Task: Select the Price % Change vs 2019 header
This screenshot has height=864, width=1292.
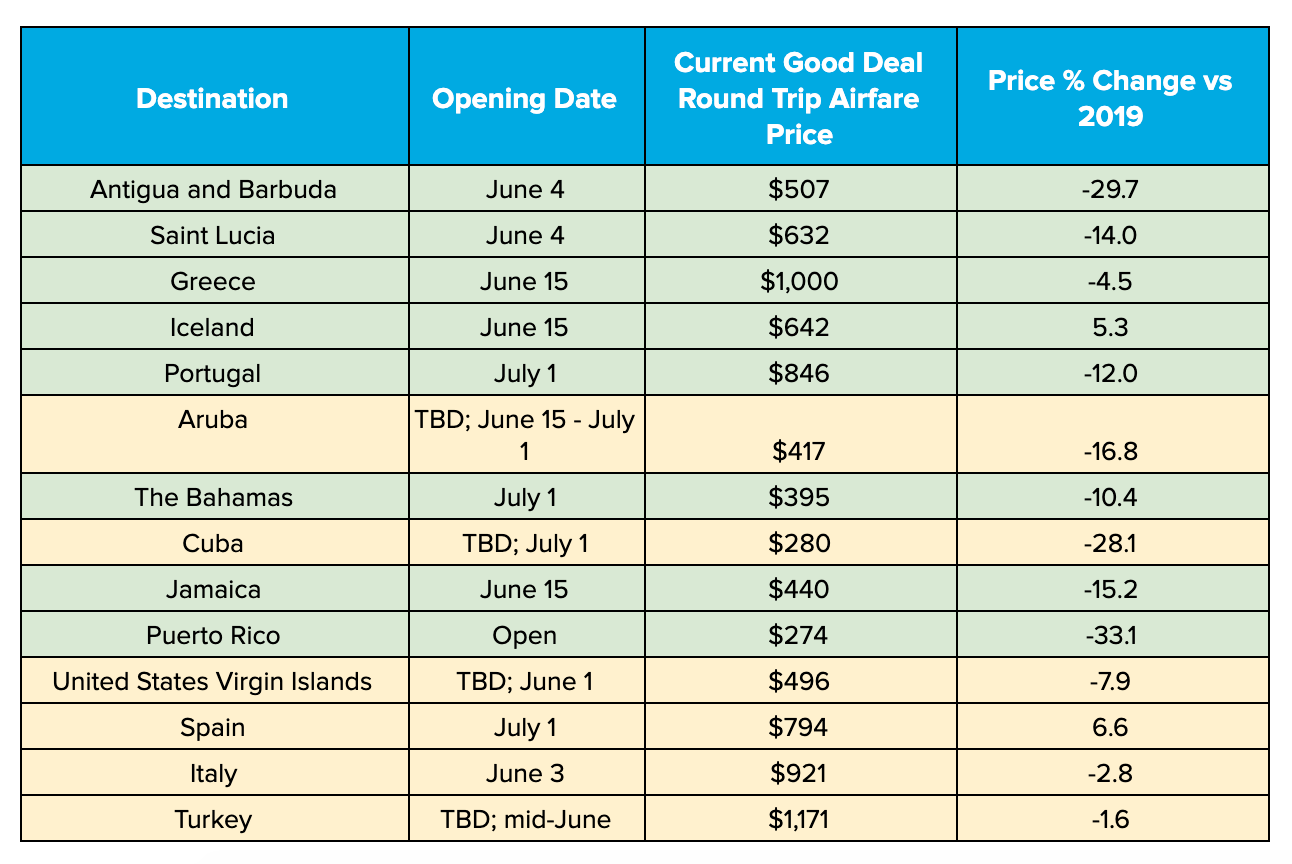Action: pos(1112,96)
